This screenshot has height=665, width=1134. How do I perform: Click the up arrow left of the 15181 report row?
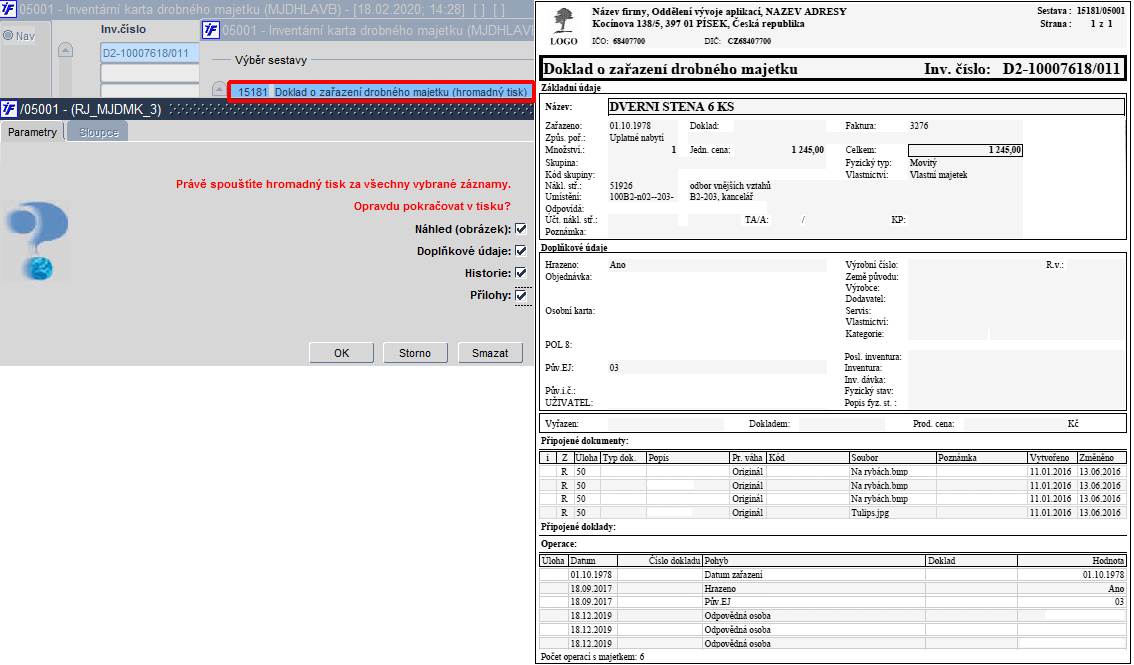click(220, 89)
